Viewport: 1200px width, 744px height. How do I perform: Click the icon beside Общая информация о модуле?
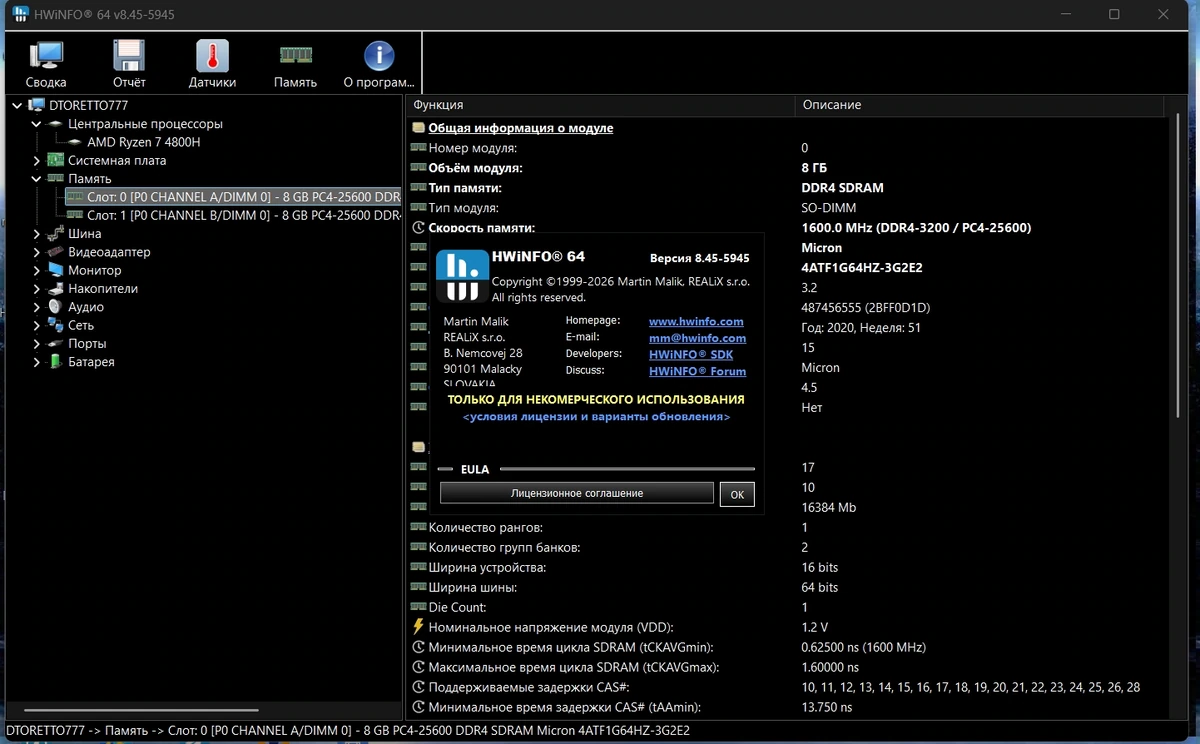(x=419, y=128)
